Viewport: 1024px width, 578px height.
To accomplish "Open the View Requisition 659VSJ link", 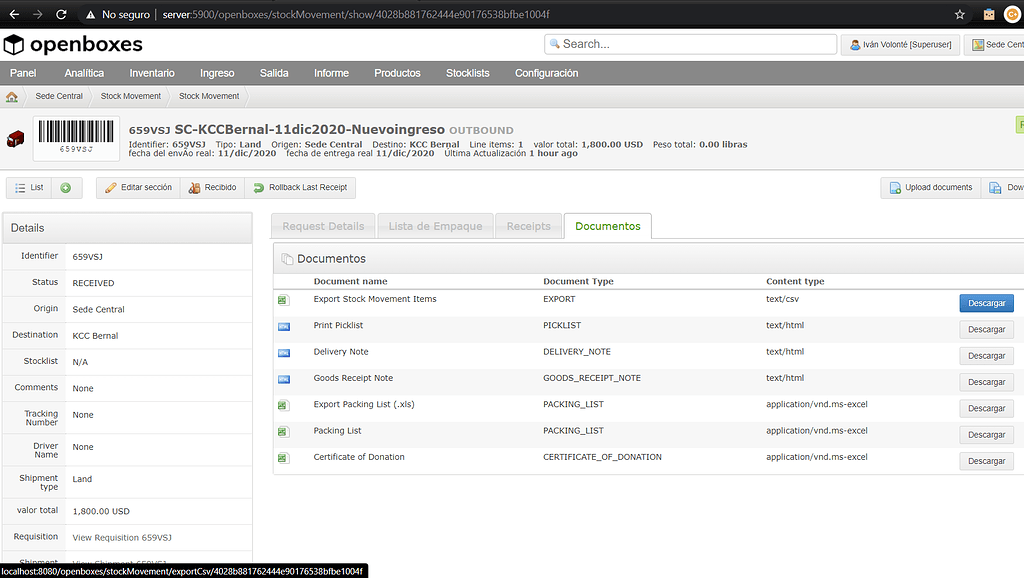I will [119, 537].
